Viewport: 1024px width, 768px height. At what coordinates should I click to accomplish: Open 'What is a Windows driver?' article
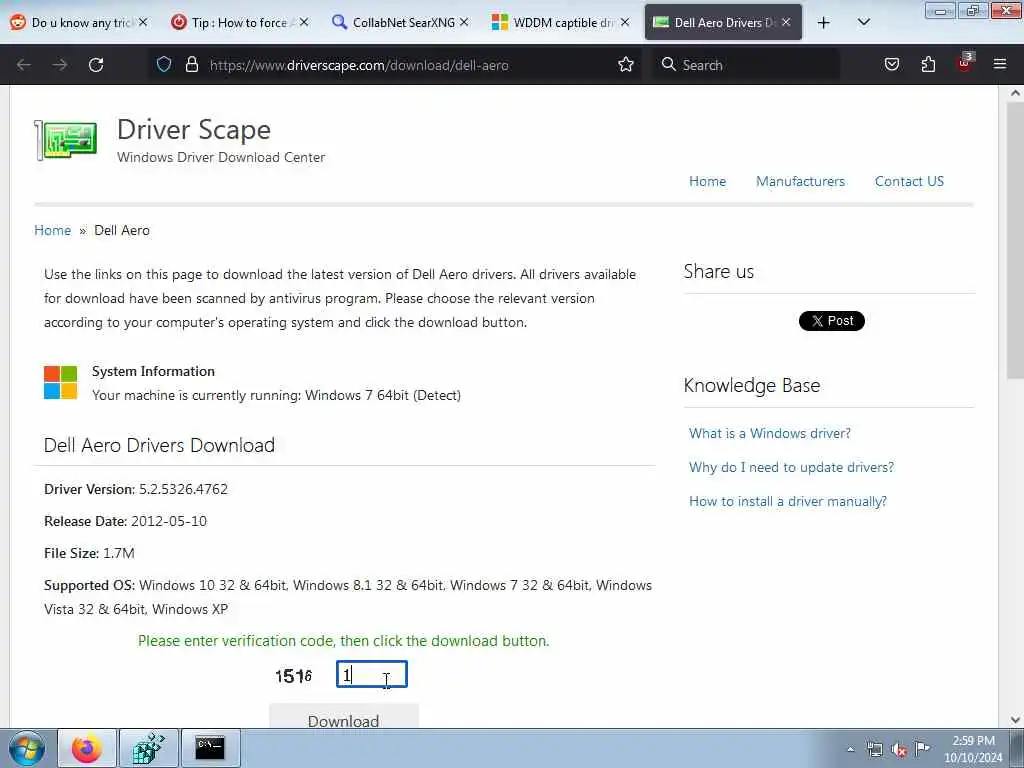(x=769, y=434)
